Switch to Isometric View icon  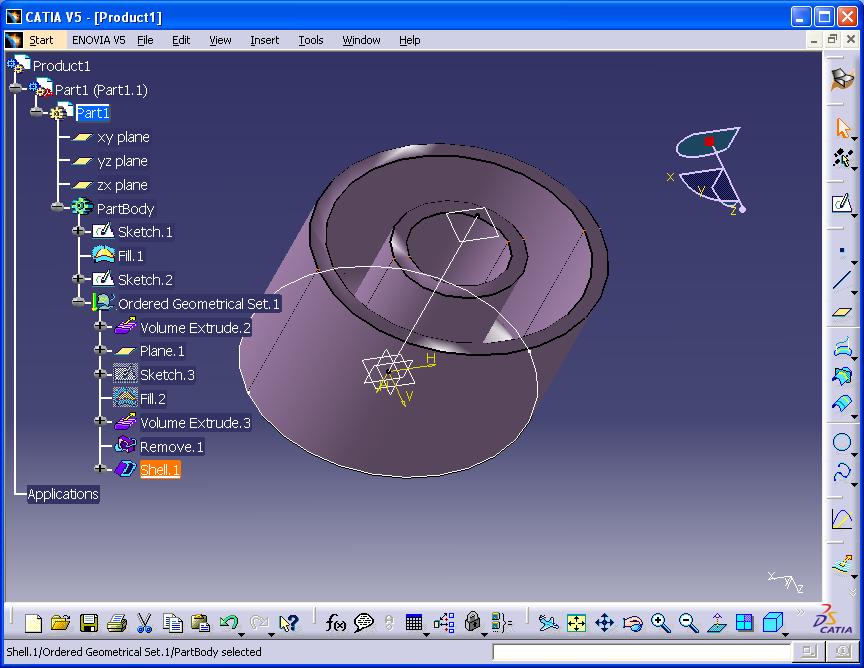click(771, 623)
